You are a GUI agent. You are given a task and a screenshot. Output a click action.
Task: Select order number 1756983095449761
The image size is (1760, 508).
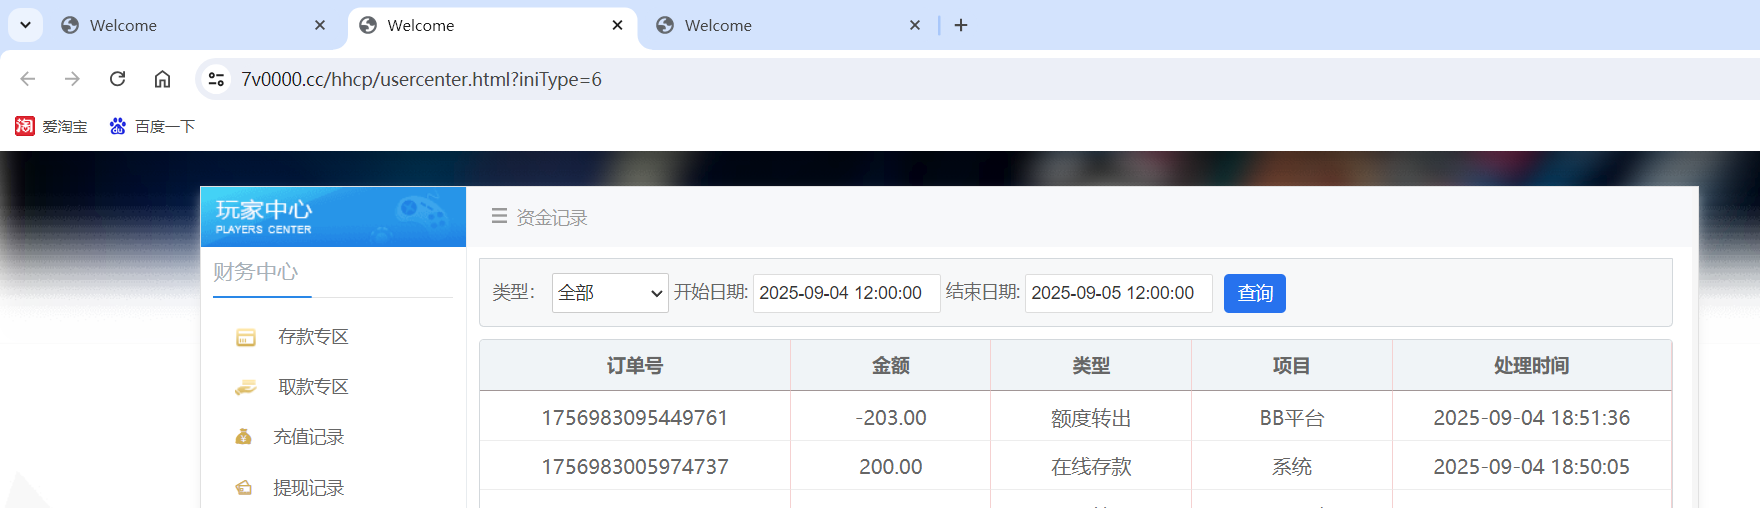click(635, 418)
